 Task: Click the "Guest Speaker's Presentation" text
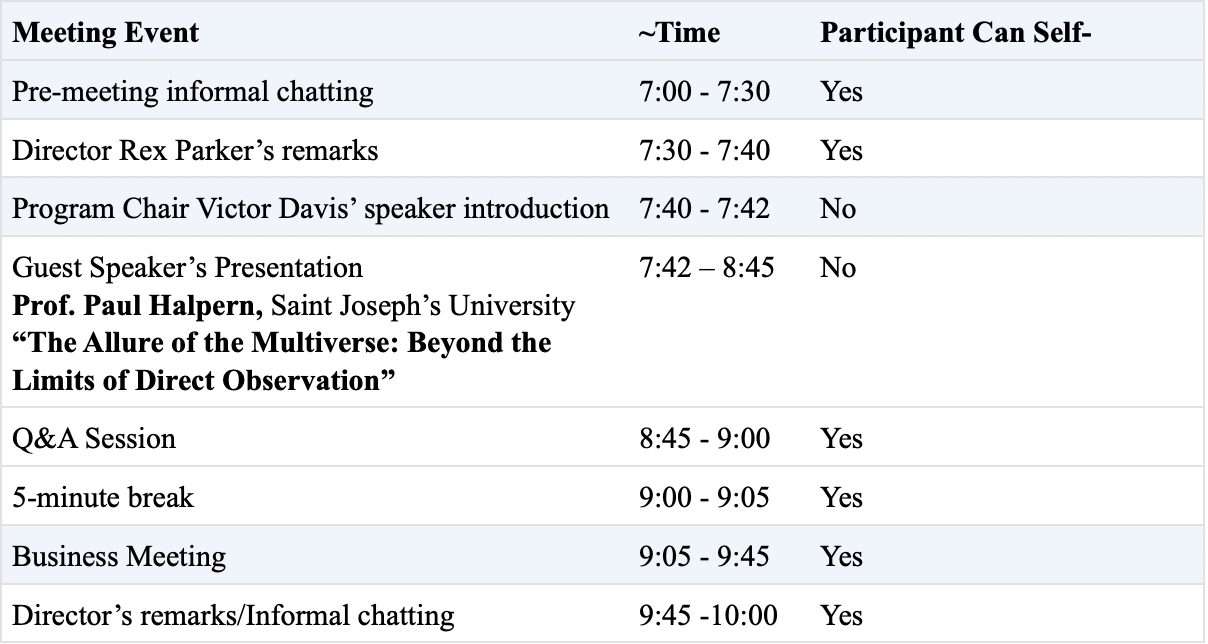187,268
